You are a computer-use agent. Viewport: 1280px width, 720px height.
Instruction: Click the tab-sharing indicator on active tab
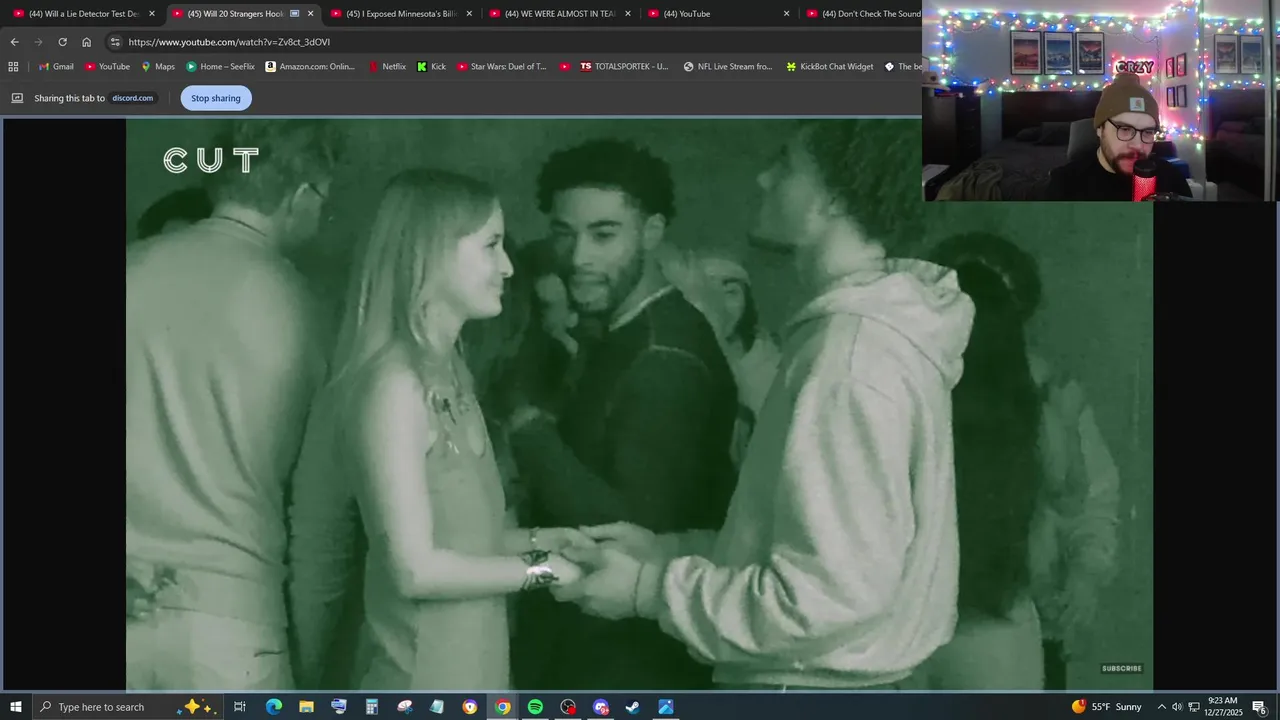click(x=295, y=14)
